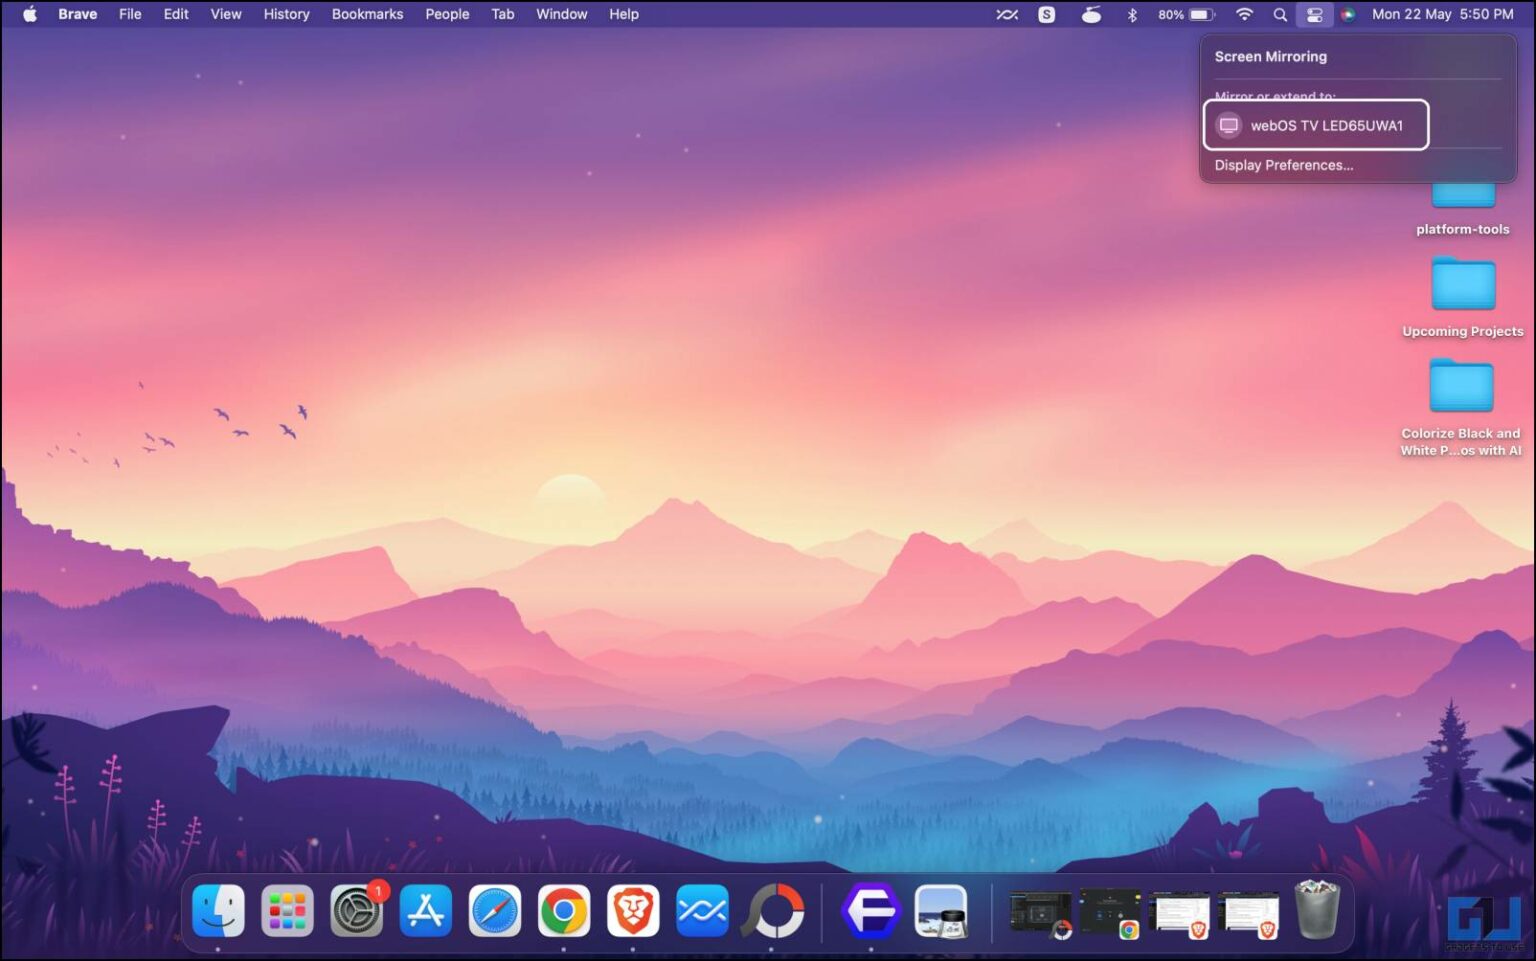Open Siri from the menu bar
The width and height of the screenshot is (1536, 961).
1348,14
